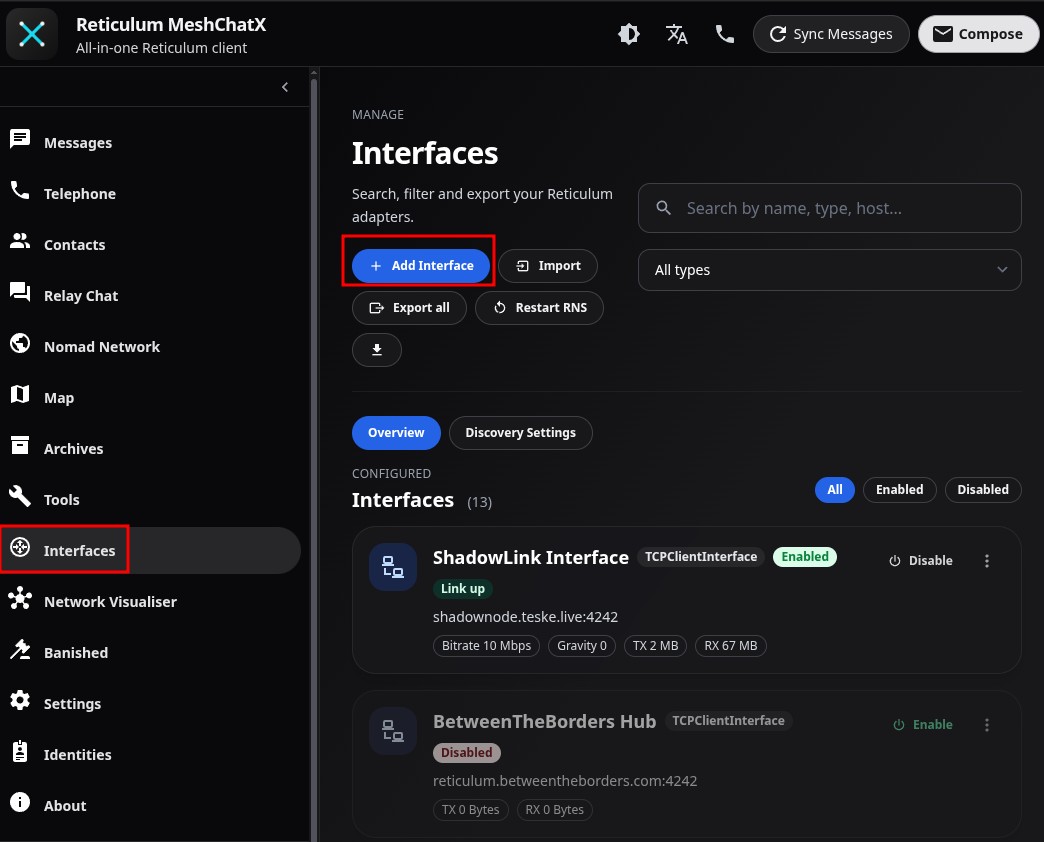Click the MeshChatX X logo icon
The image size is (1044, 842).
pos(32,34)
